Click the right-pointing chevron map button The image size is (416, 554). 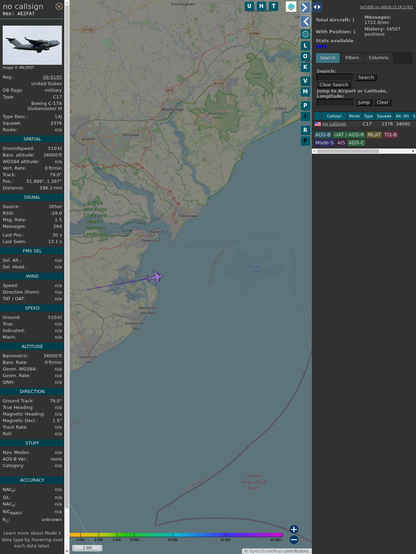coord(305,7)
